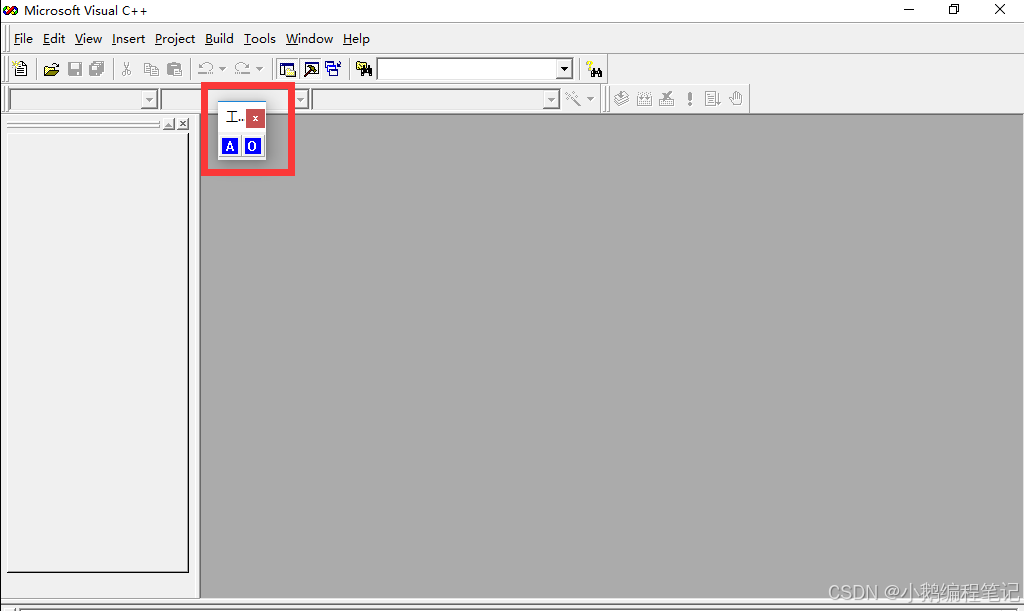
Task: Click the blue O button in floating toolbar
Action: (252, 146)
